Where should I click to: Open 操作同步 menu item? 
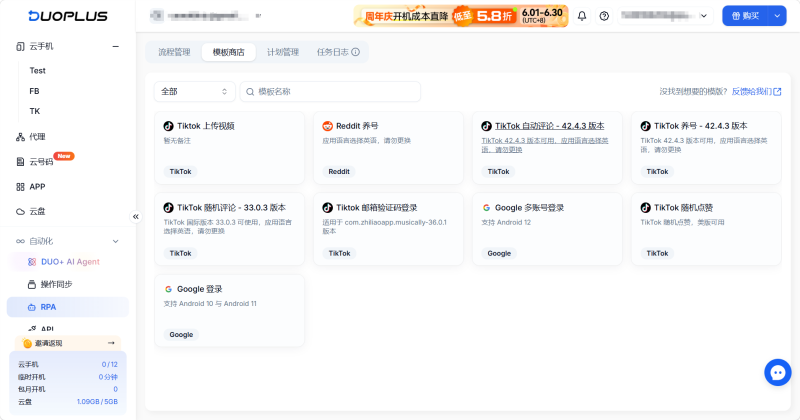click(57, 284)
